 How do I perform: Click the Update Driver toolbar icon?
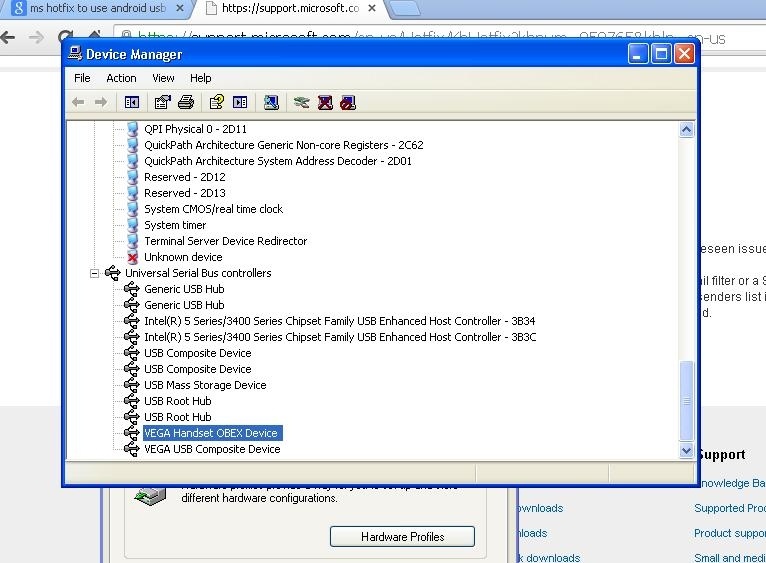click(301, 102)
